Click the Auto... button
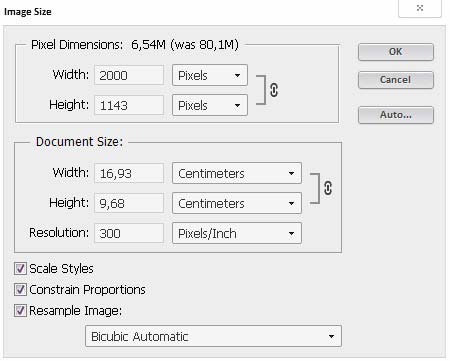The image size is (450, 361). [396, 115]
